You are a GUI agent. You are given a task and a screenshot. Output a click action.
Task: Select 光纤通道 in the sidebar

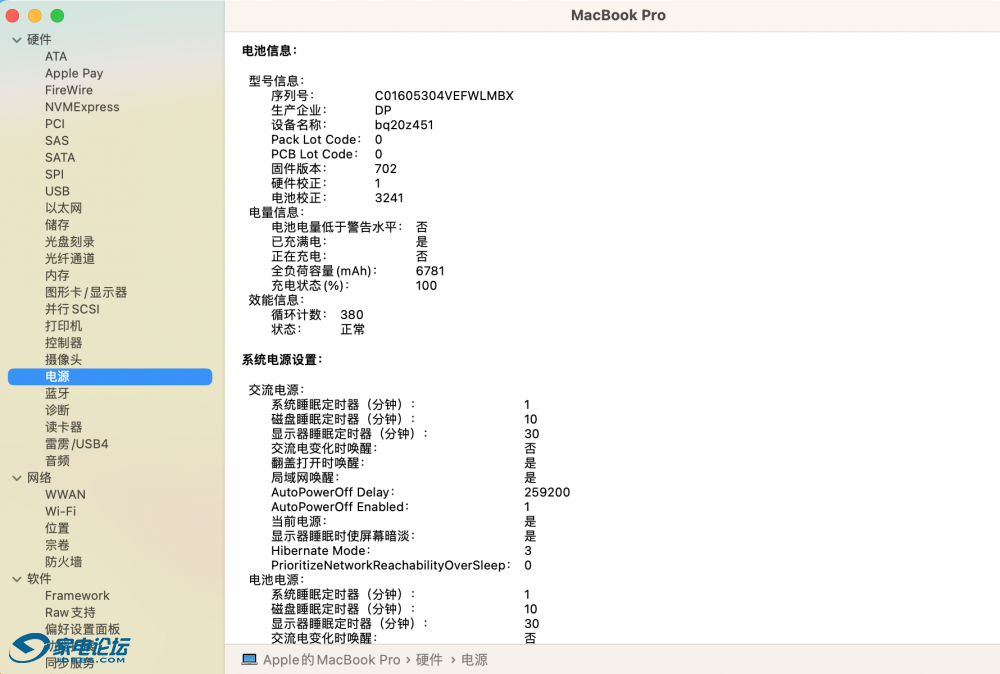pos(70,258)
